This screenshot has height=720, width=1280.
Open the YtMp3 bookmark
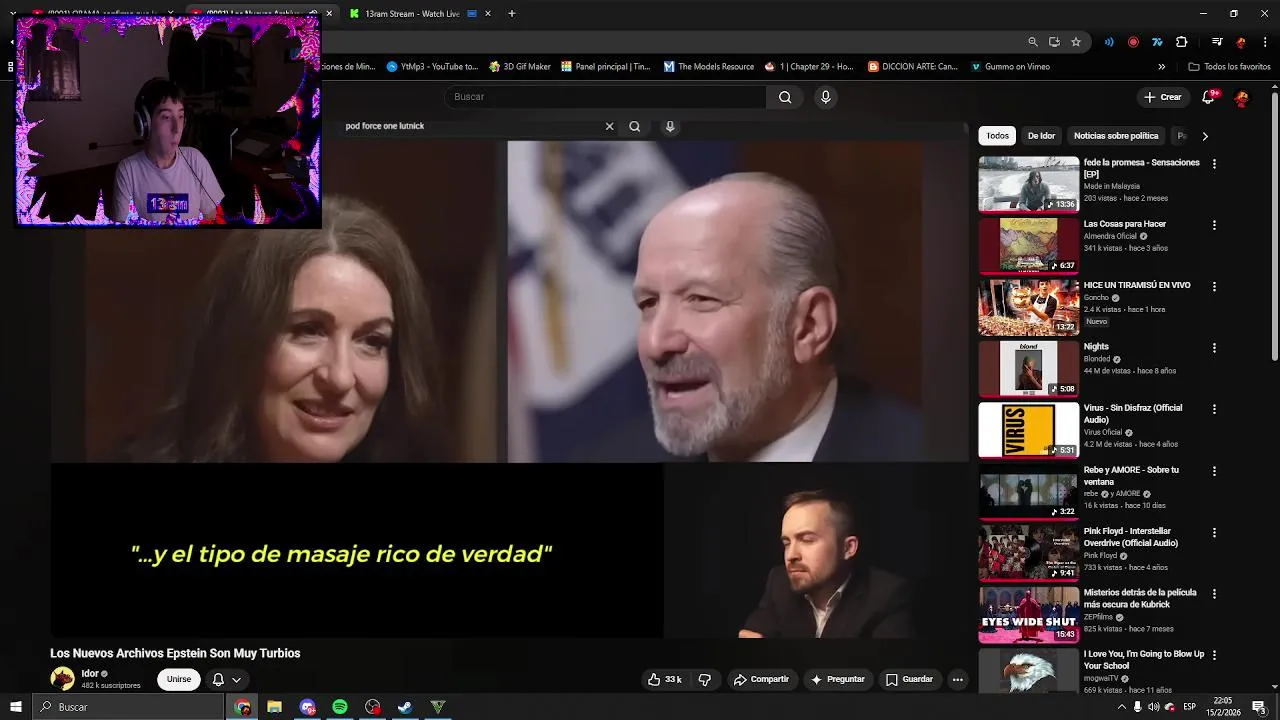(x=432, y=67)
